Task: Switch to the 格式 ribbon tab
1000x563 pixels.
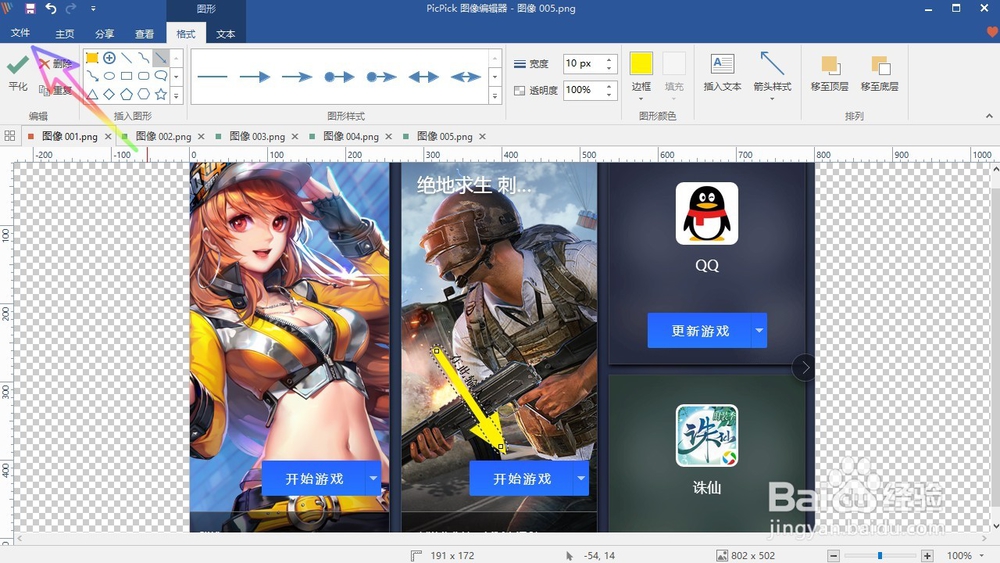Action: tap(186, 34)
